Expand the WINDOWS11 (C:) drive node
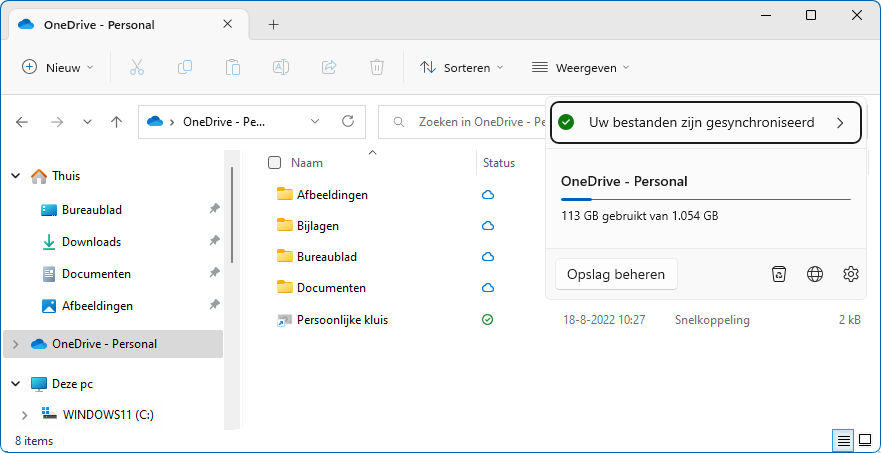 click(24, 415)
